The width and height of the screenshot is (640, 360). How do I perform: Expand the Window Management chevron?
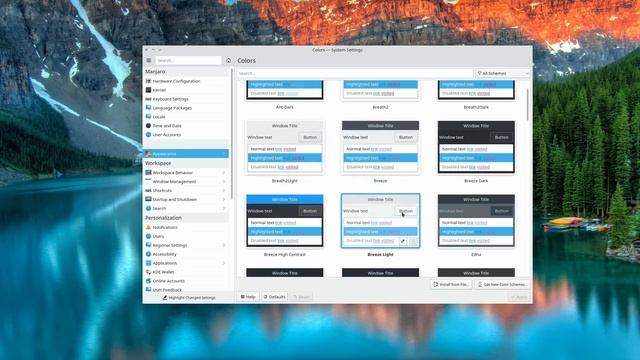(224, 182)
